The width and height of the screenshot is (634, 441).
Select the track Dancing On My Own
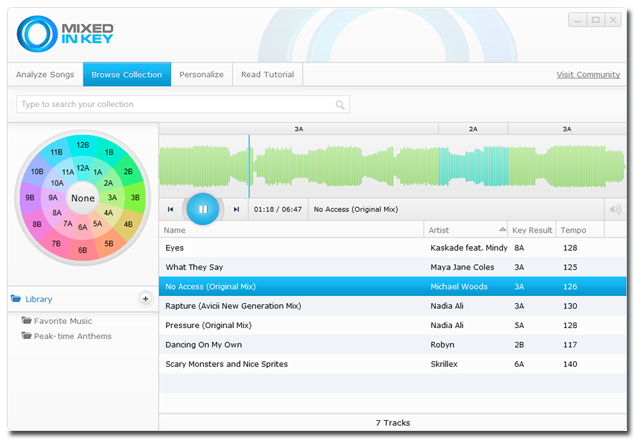[393, 345]
